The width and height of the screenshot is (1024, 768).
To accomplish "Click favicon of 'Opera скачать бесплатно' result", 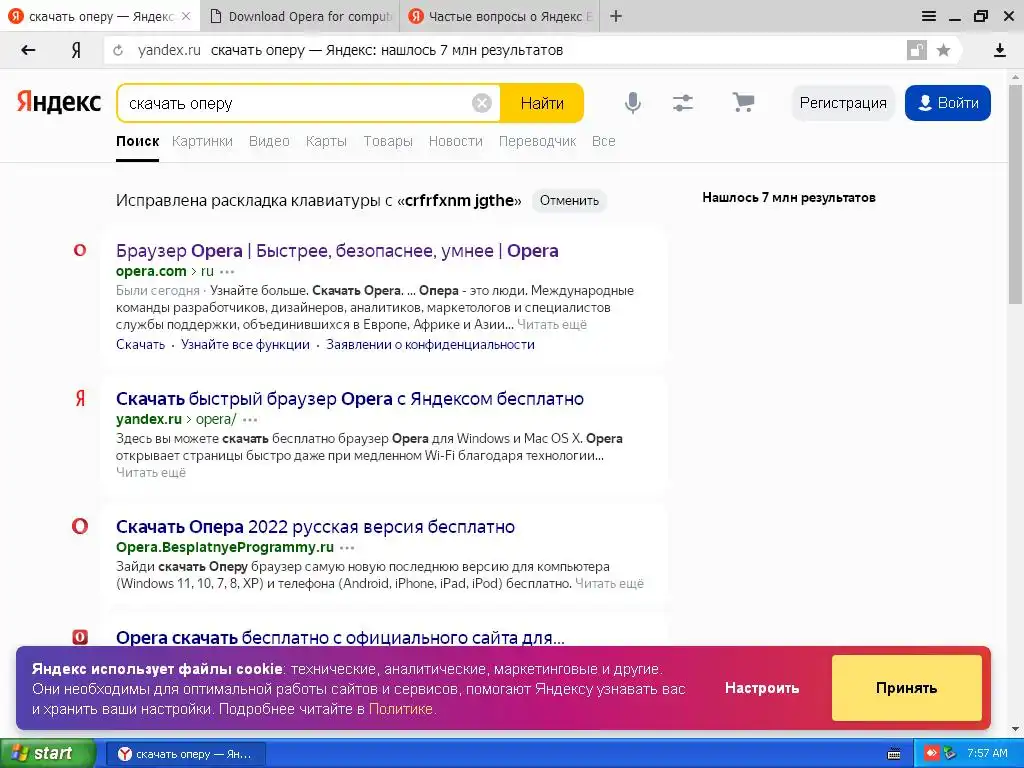I will 80,636.
